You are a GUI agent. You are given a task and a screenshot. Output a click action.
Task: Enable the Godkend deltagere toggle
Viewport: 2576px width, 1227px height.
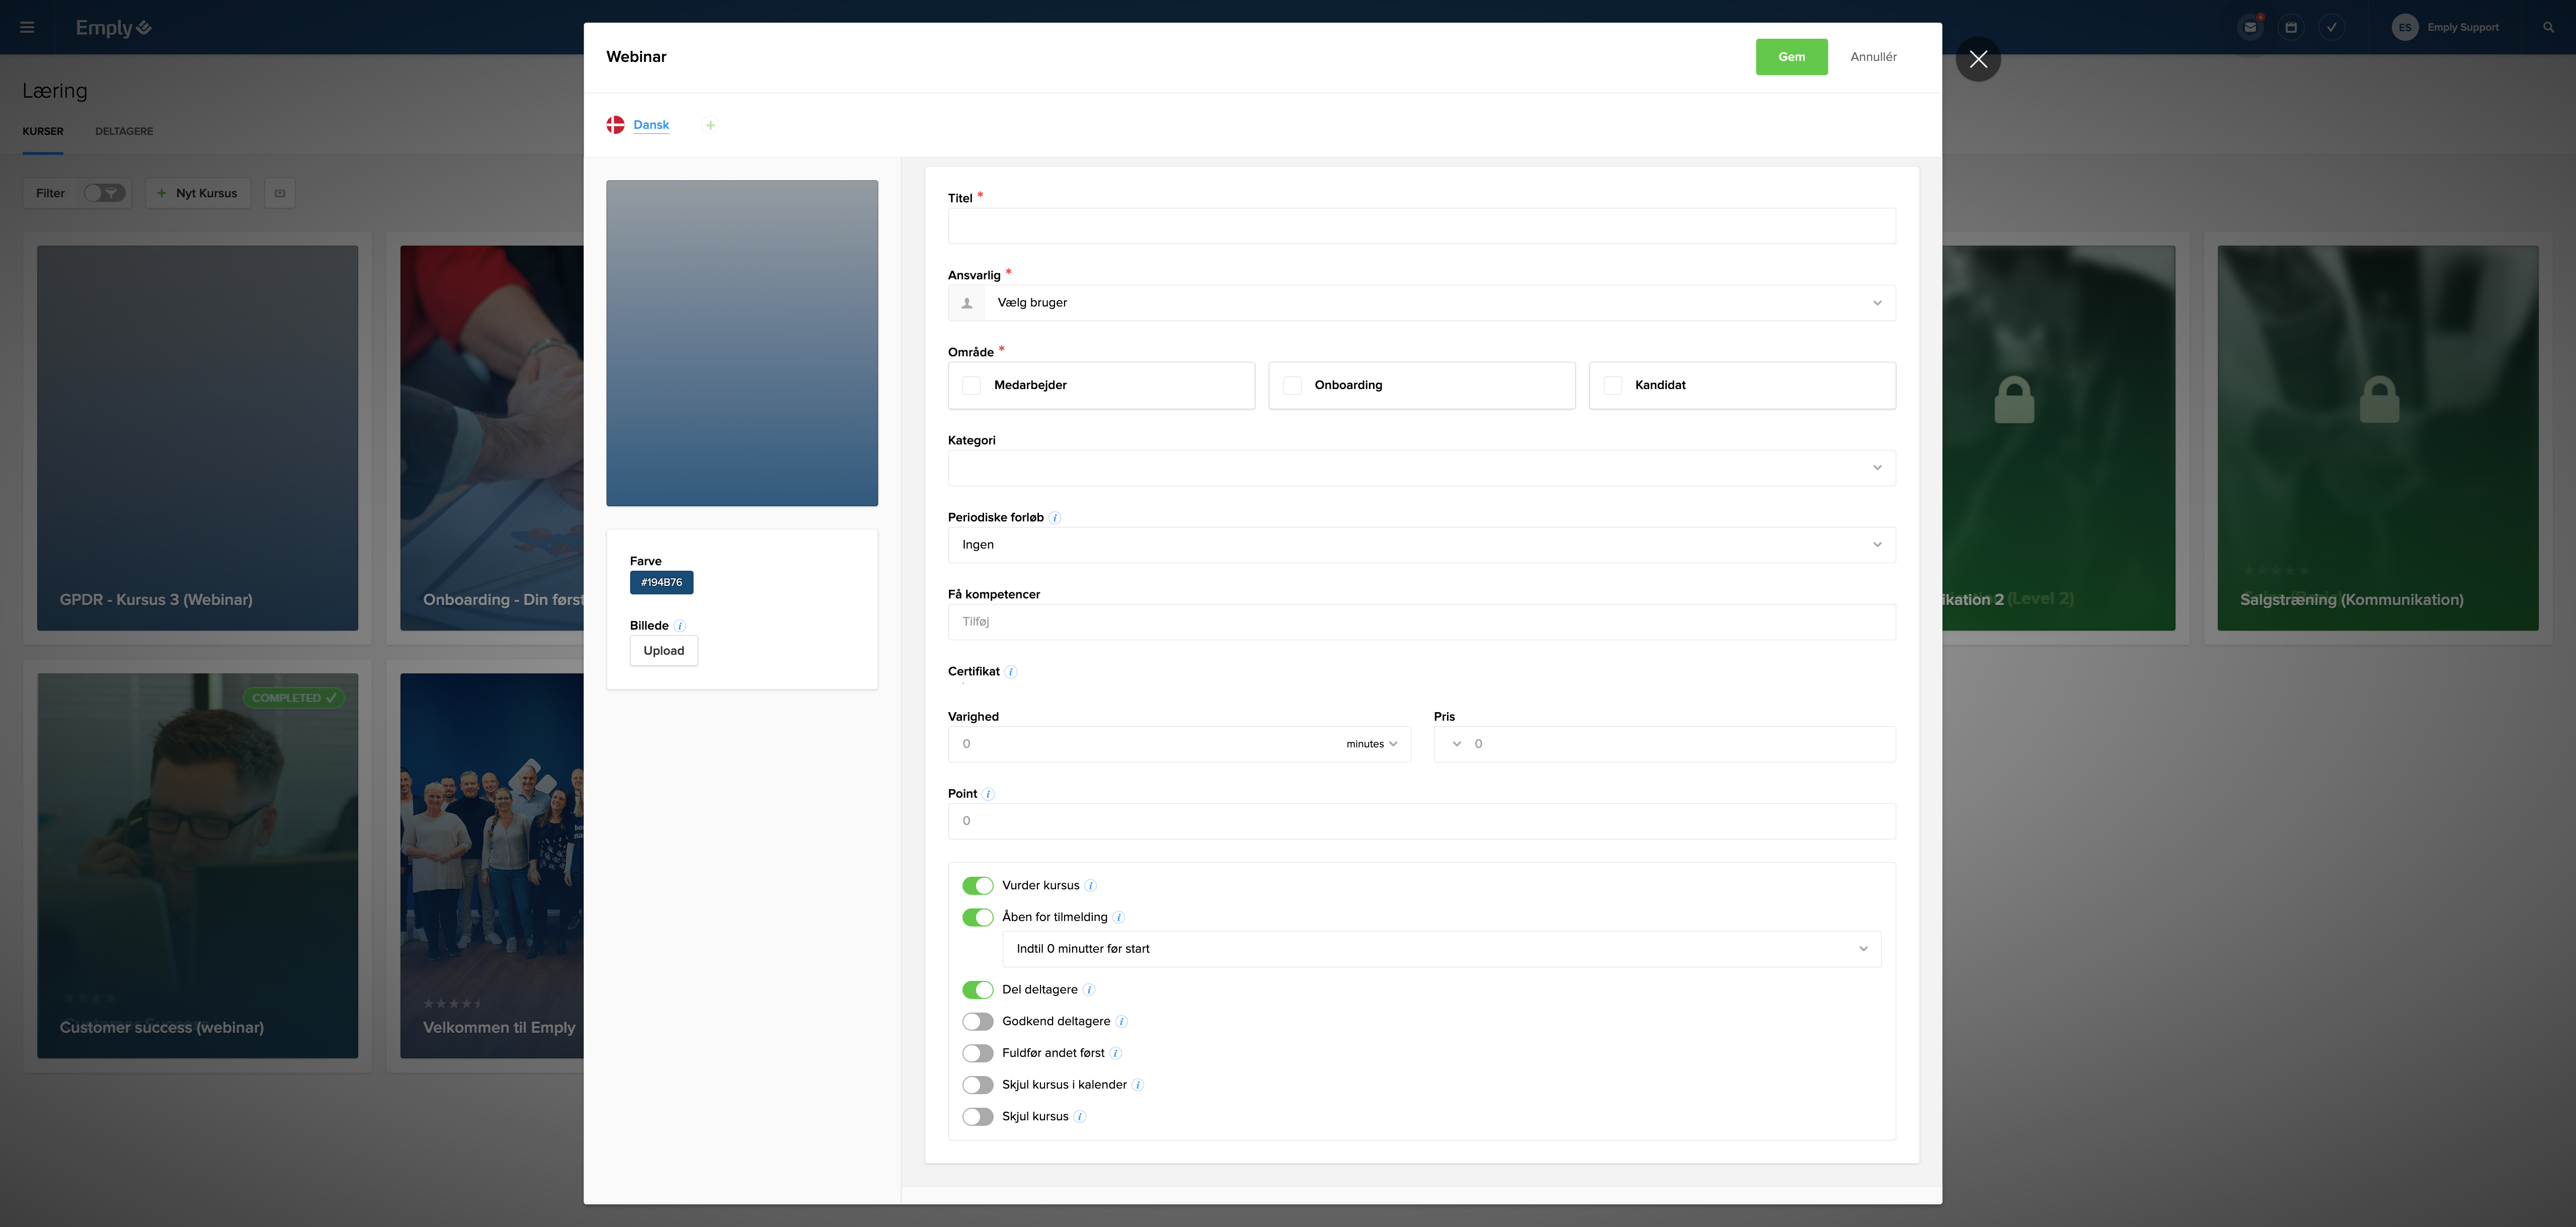click(977, 1021)
